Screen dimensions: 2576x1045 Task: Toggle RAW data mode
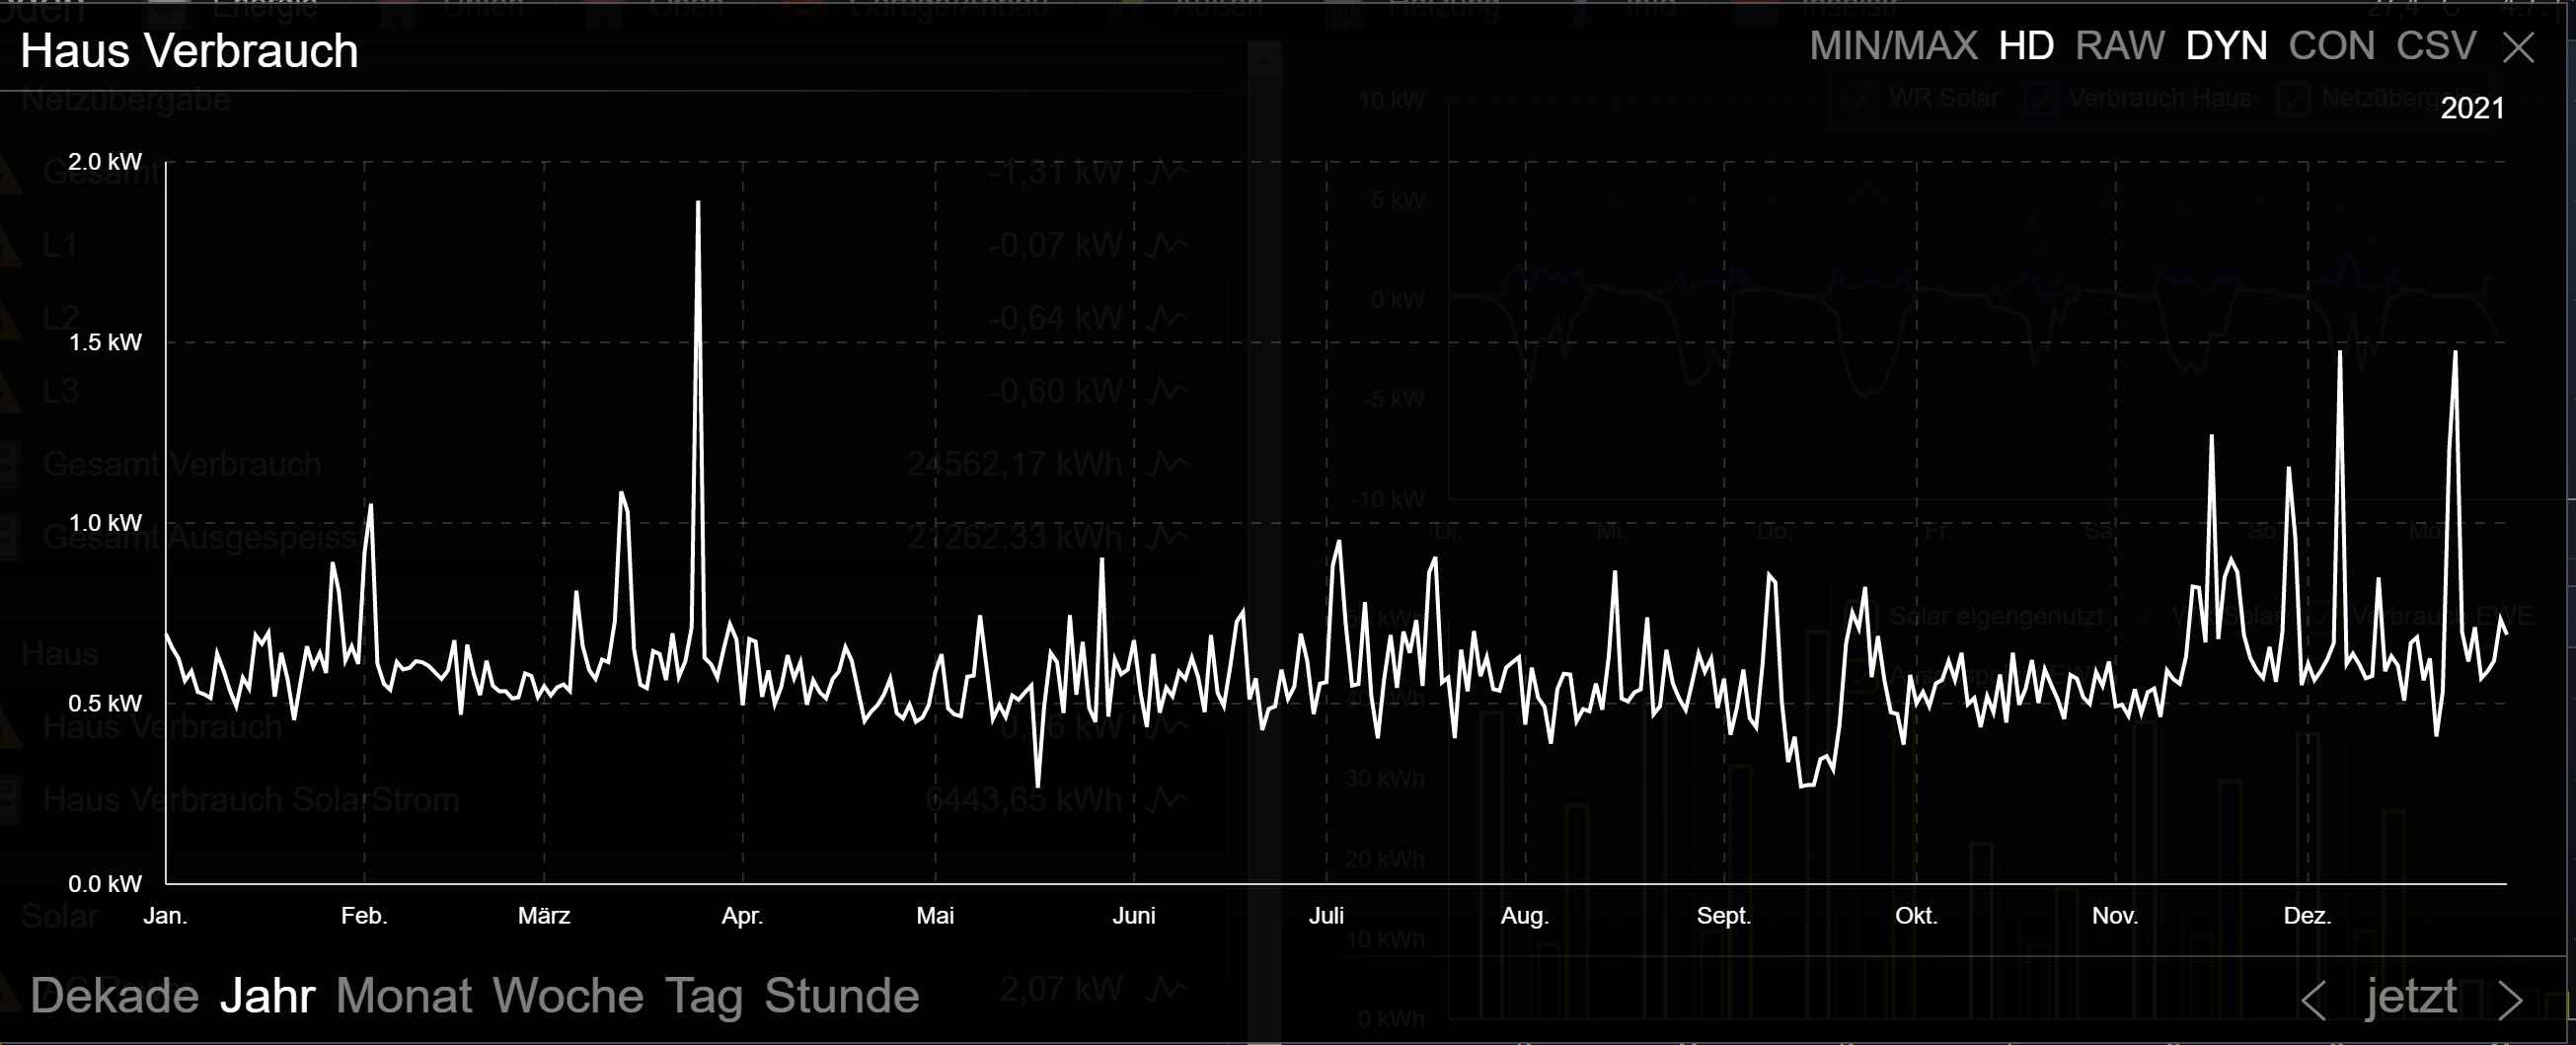tap(2120, 46)
